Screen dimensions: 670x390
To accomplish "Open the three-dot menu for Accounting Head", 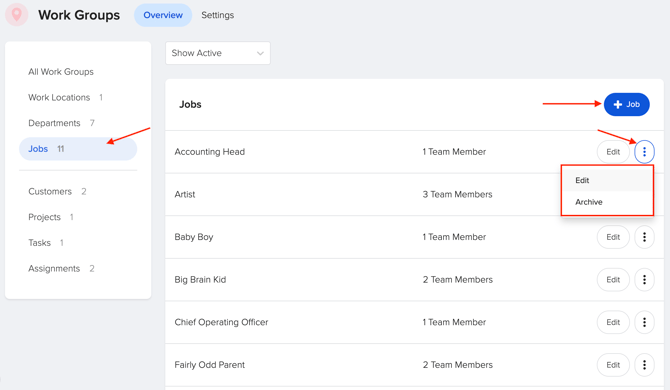I will tap(644, 152).
